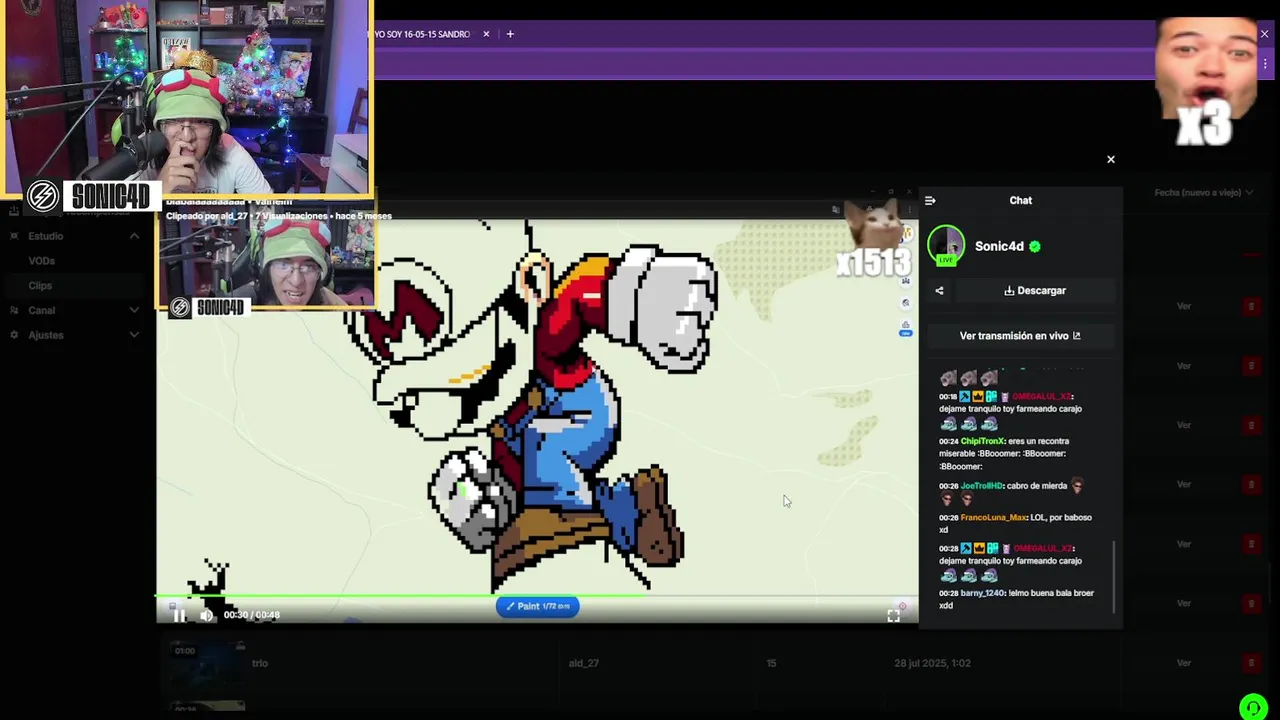
Task: Close the clip viewer modal
Action: [1110, 159]
